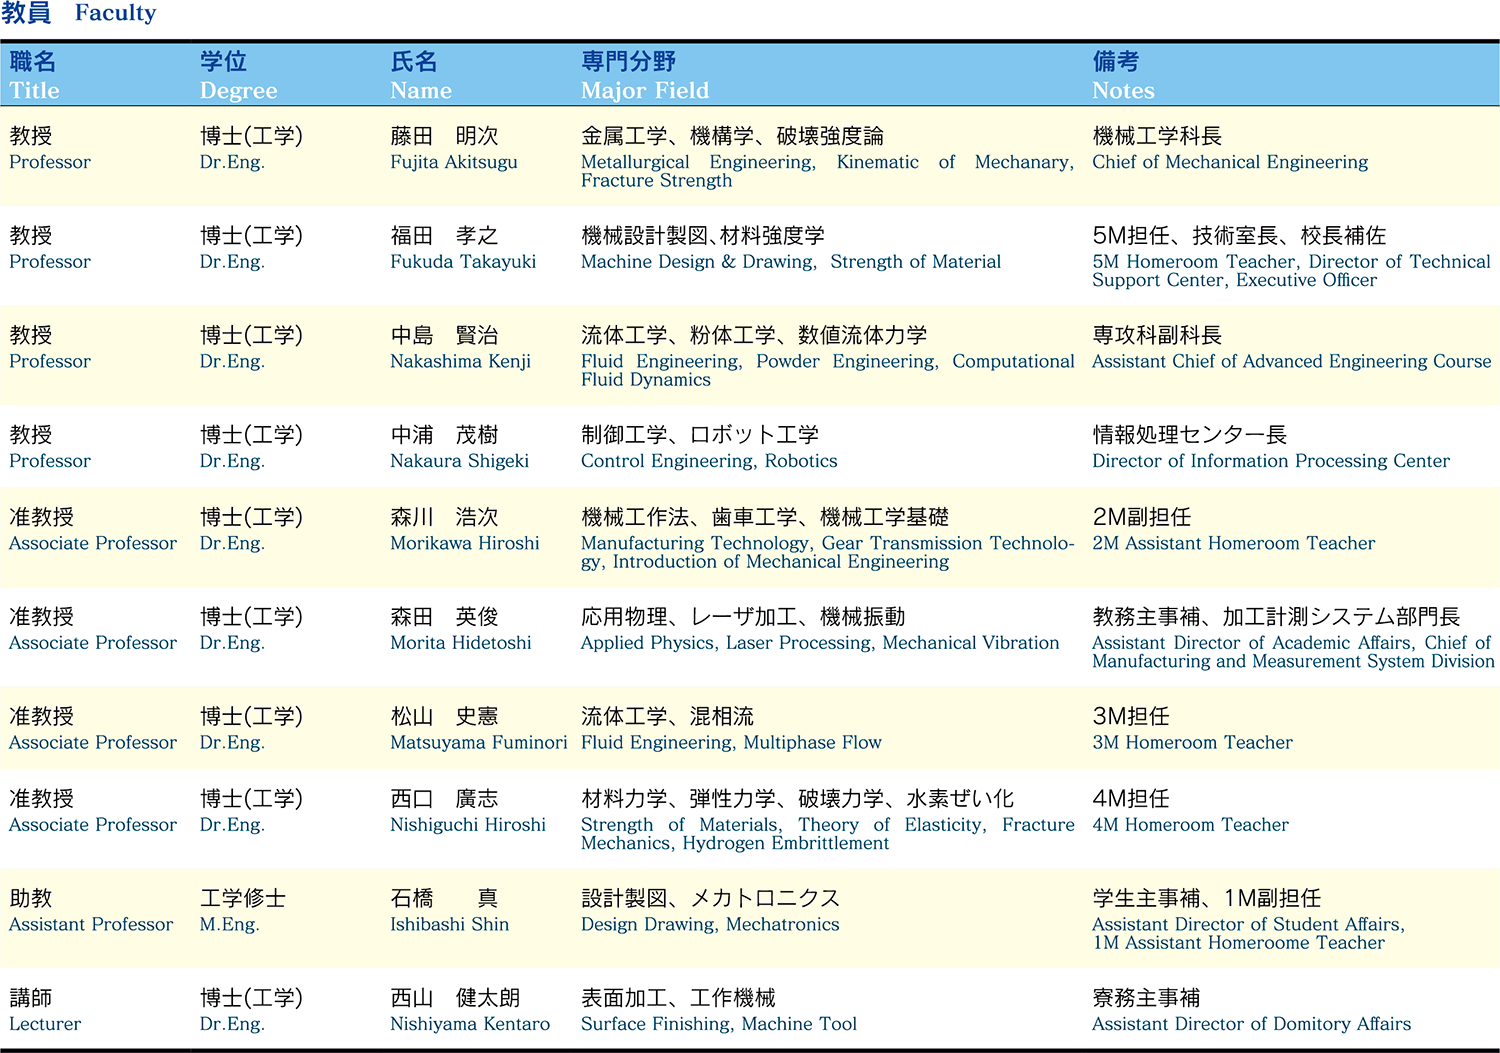The height and width of the screenshot is (1053, 1500).
Task: Click Japanese name 藤田 明次
Action: (444, 136)
